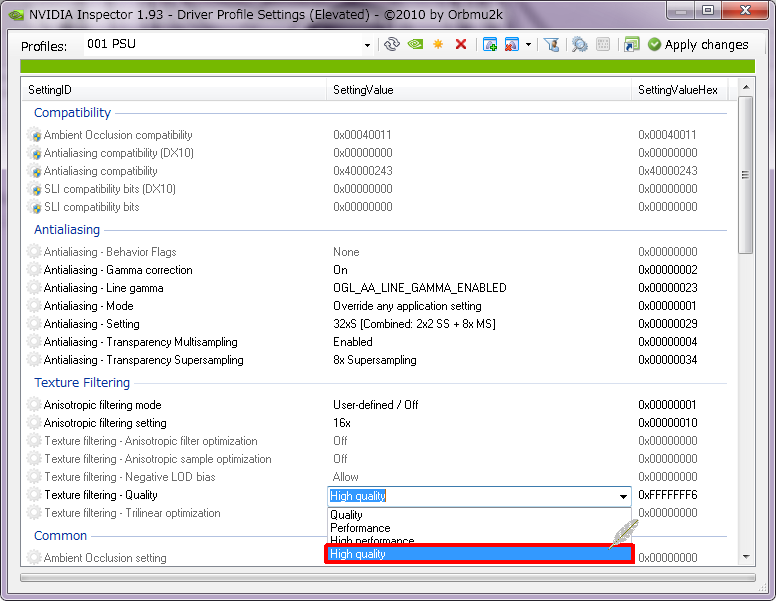Screen dimensions: 776x601
Task: Click gear icon beside Anisotropic filtering mode
Action: click(x=34, y=404)
